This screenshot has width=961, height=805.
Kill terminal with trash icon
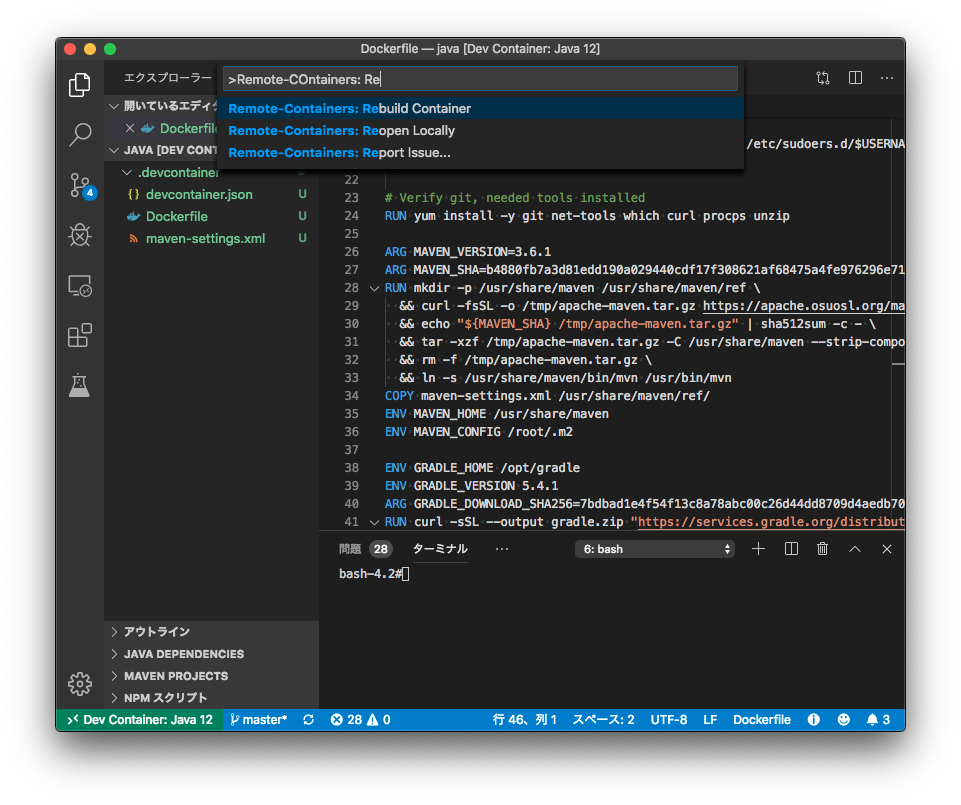pos(822,549)
